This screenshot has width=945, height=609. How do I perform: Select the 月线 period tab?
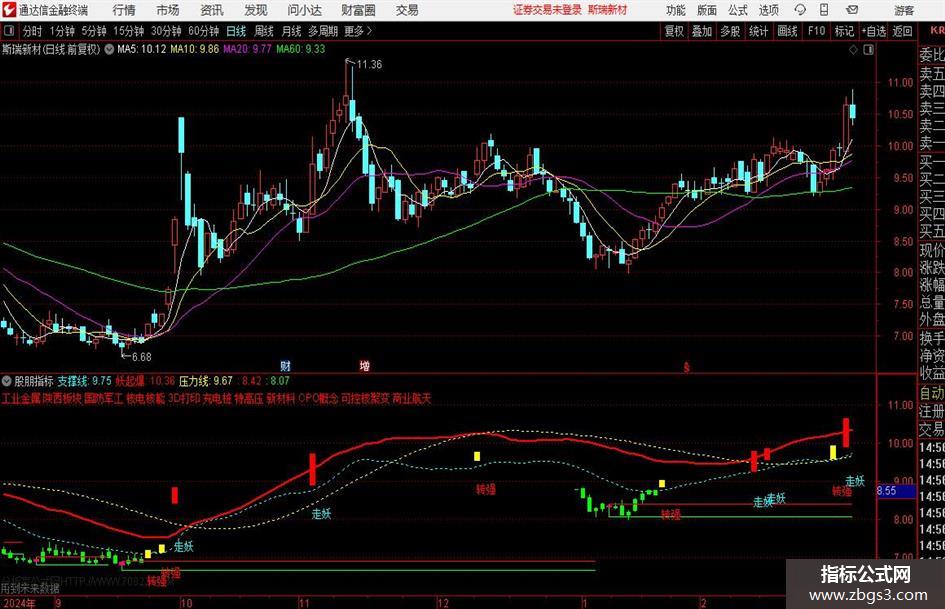(x=291, y=31)
